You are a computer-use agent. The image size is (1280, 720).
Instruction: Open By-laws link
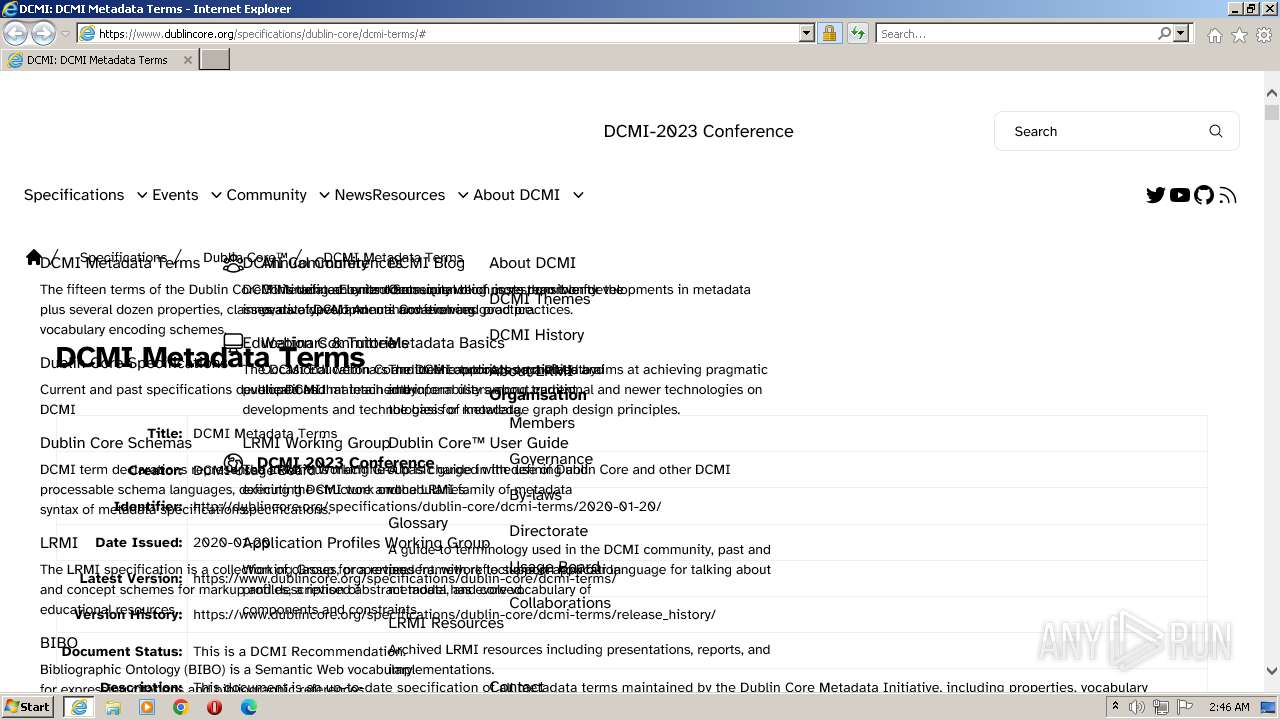[535, 495]
